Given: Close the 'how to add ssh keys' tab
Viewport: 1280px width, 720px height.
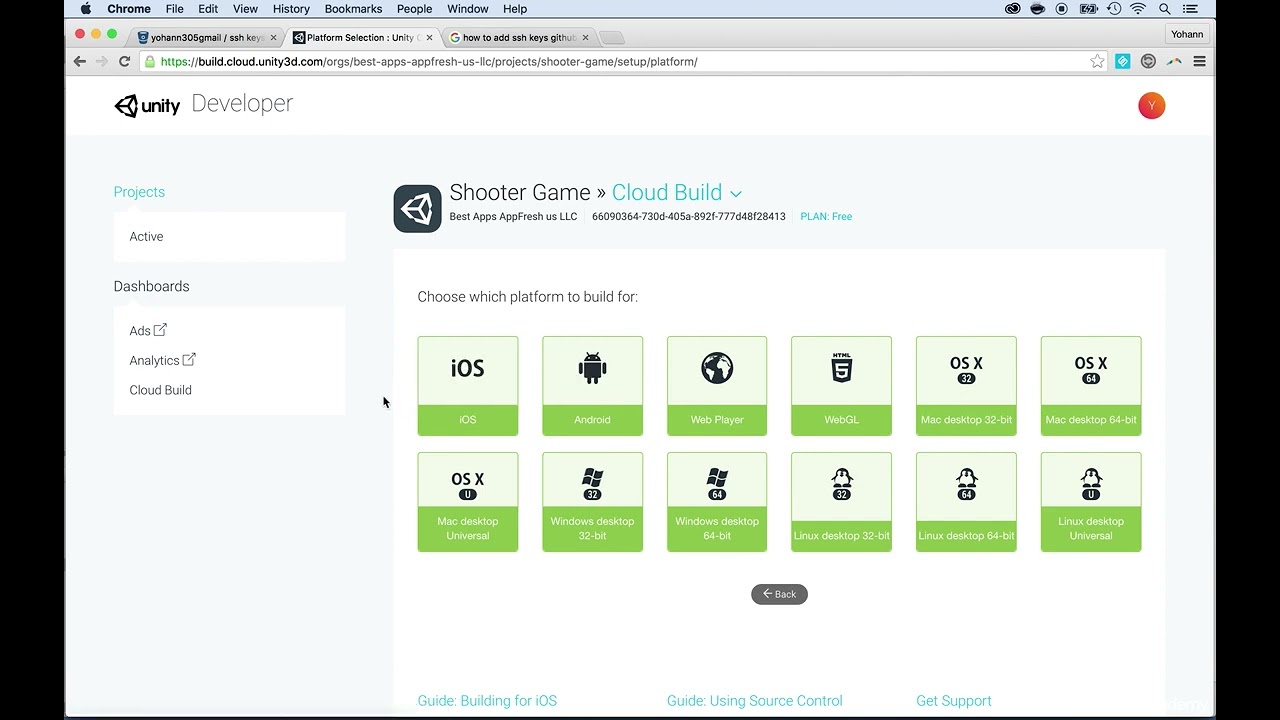Looking at the screenshot, I should pyautogui.click(x=586, y=38).
